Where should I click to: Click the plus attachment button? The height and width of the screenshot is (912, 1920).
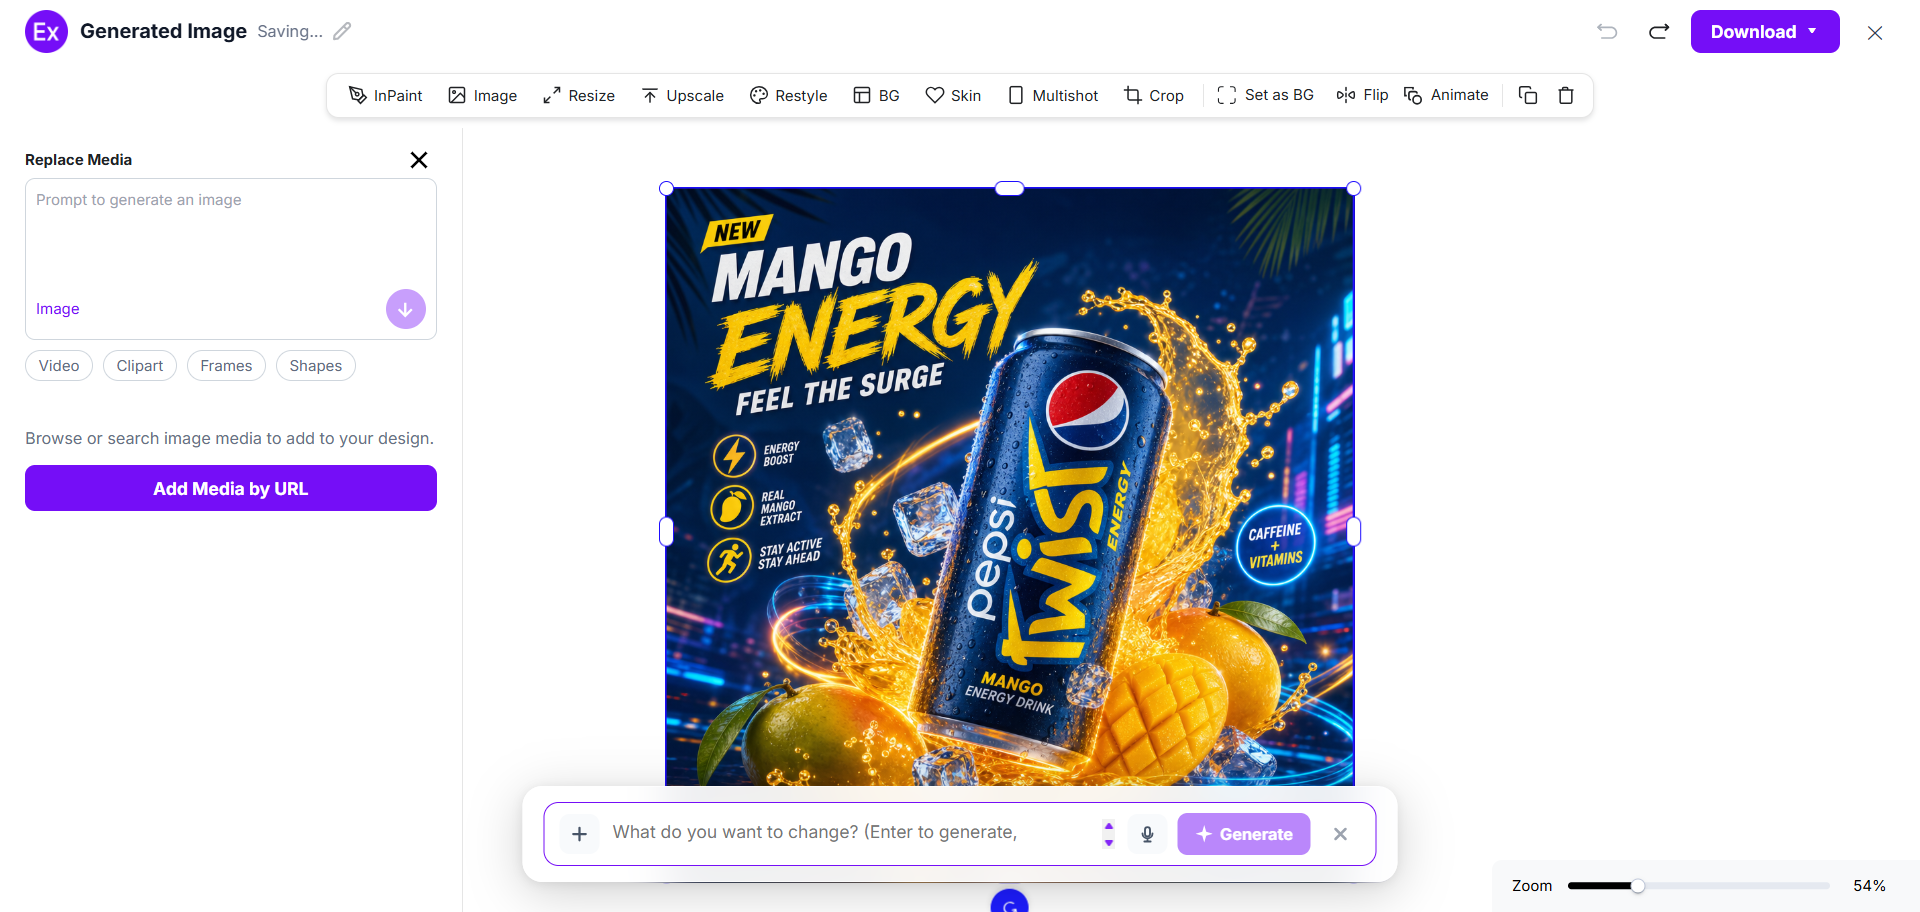579,834
